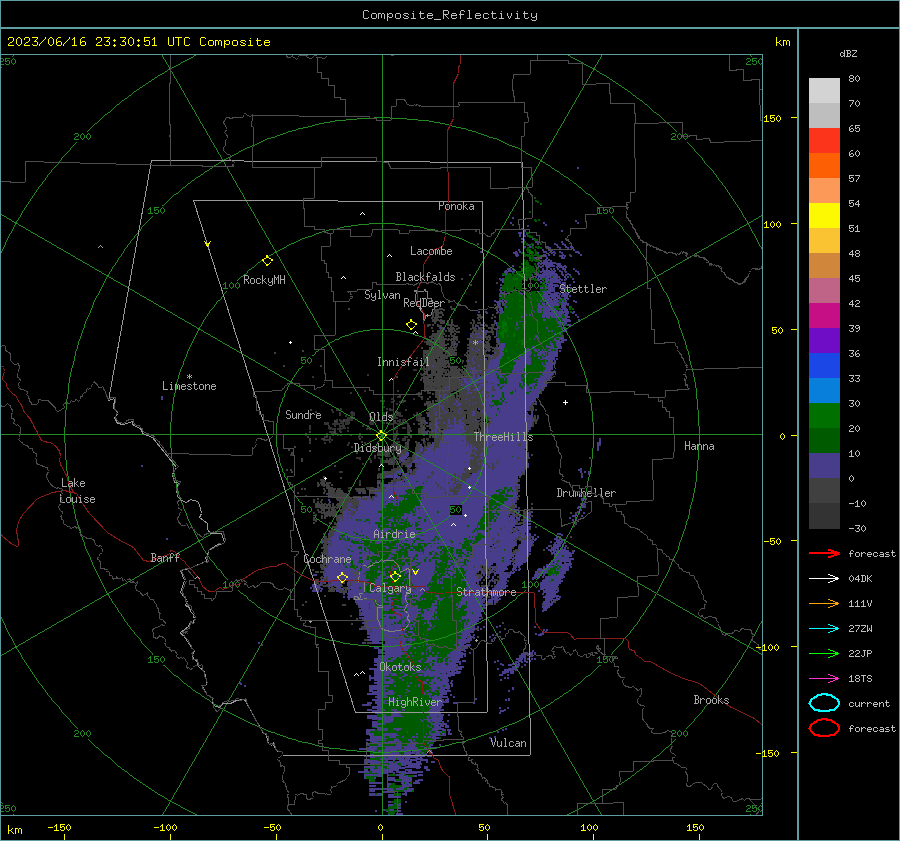Click the Blackfalds map label
This screenshot has height=841, width=900.
click(x=425, y=277)
